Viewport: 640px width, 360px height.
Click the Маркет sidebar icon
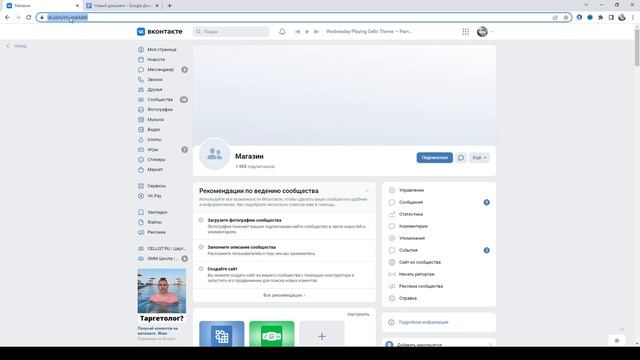[x=141, y=169]
